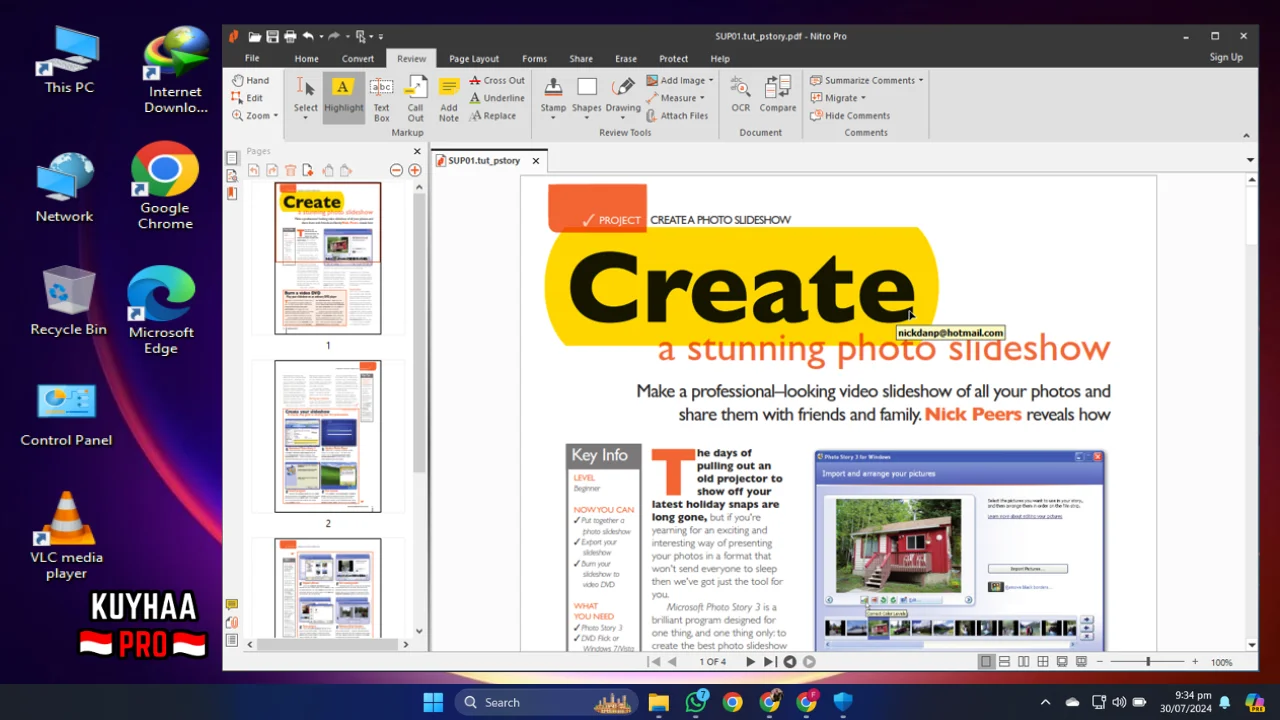Screen dimensions: 1280x720
Task: Close the Pages panel
Action: pos(417,152)
